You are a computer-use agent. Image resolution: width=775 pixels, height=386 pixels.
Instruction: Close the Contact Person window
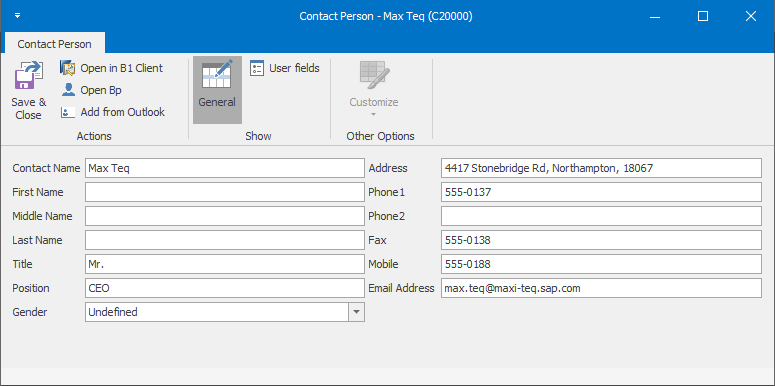click(x=750, y=16)
